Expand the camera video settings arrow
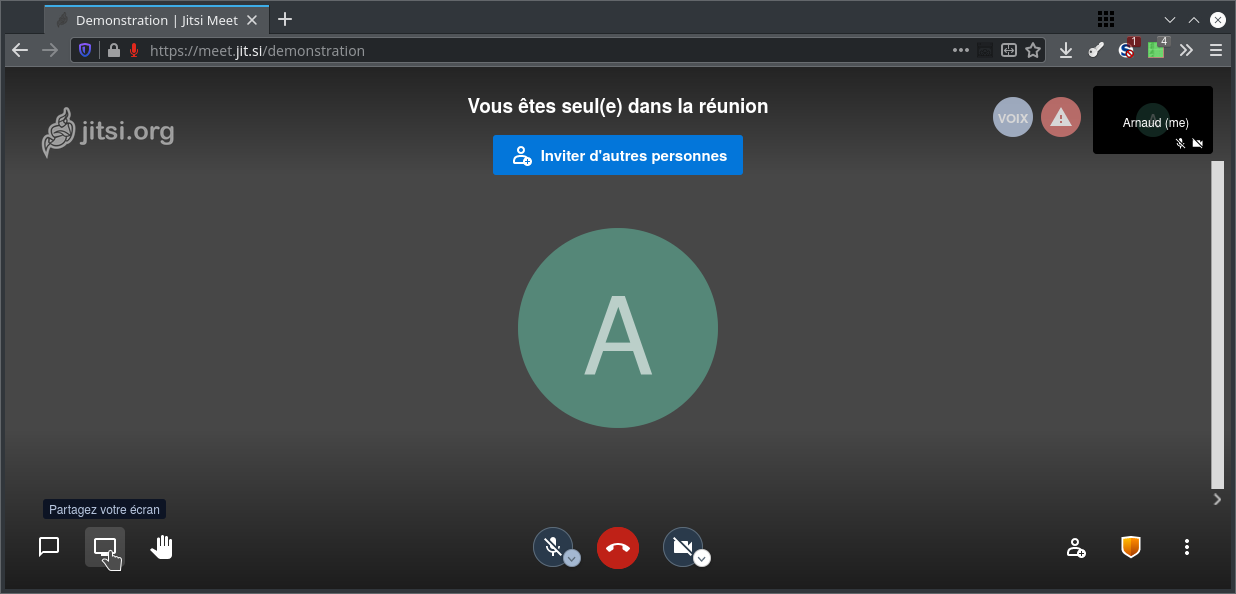The height and width of the screenshot is (594, 1236). pyautogui.click(x=703, y=558)
